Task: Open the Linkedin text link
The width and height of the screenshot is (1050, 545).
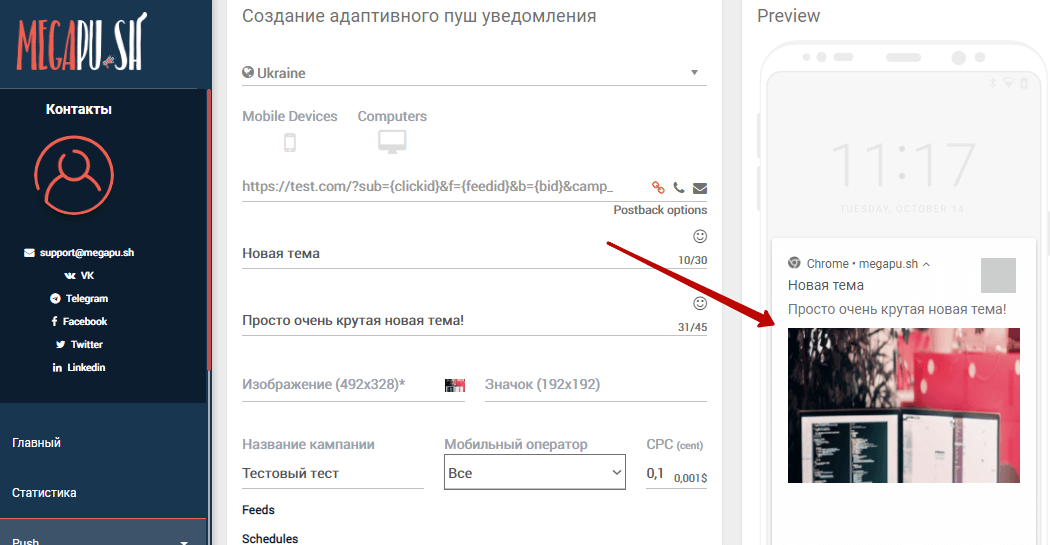Action: click(x=86, y=368)
